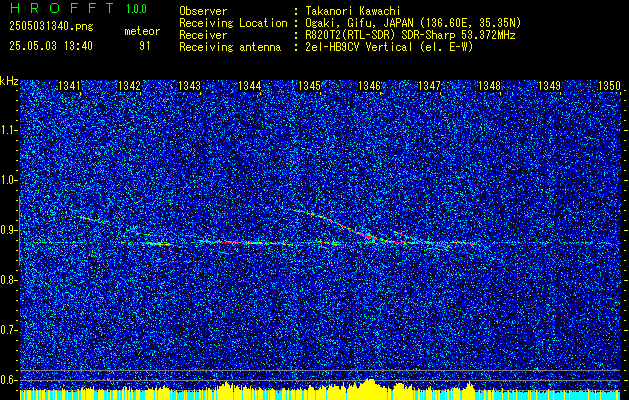This screenshot has width=629, height=400.
Task: Click R820T2(RTL-SDR) SDR-Sharp 53.372MHz text
Action: coord(410,35)
